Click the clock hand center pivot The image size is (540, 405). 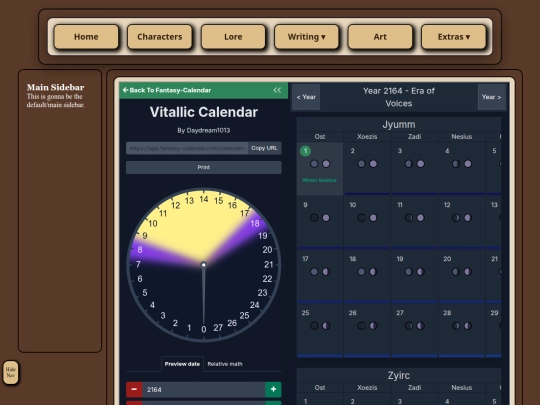(x=204, y=265)
